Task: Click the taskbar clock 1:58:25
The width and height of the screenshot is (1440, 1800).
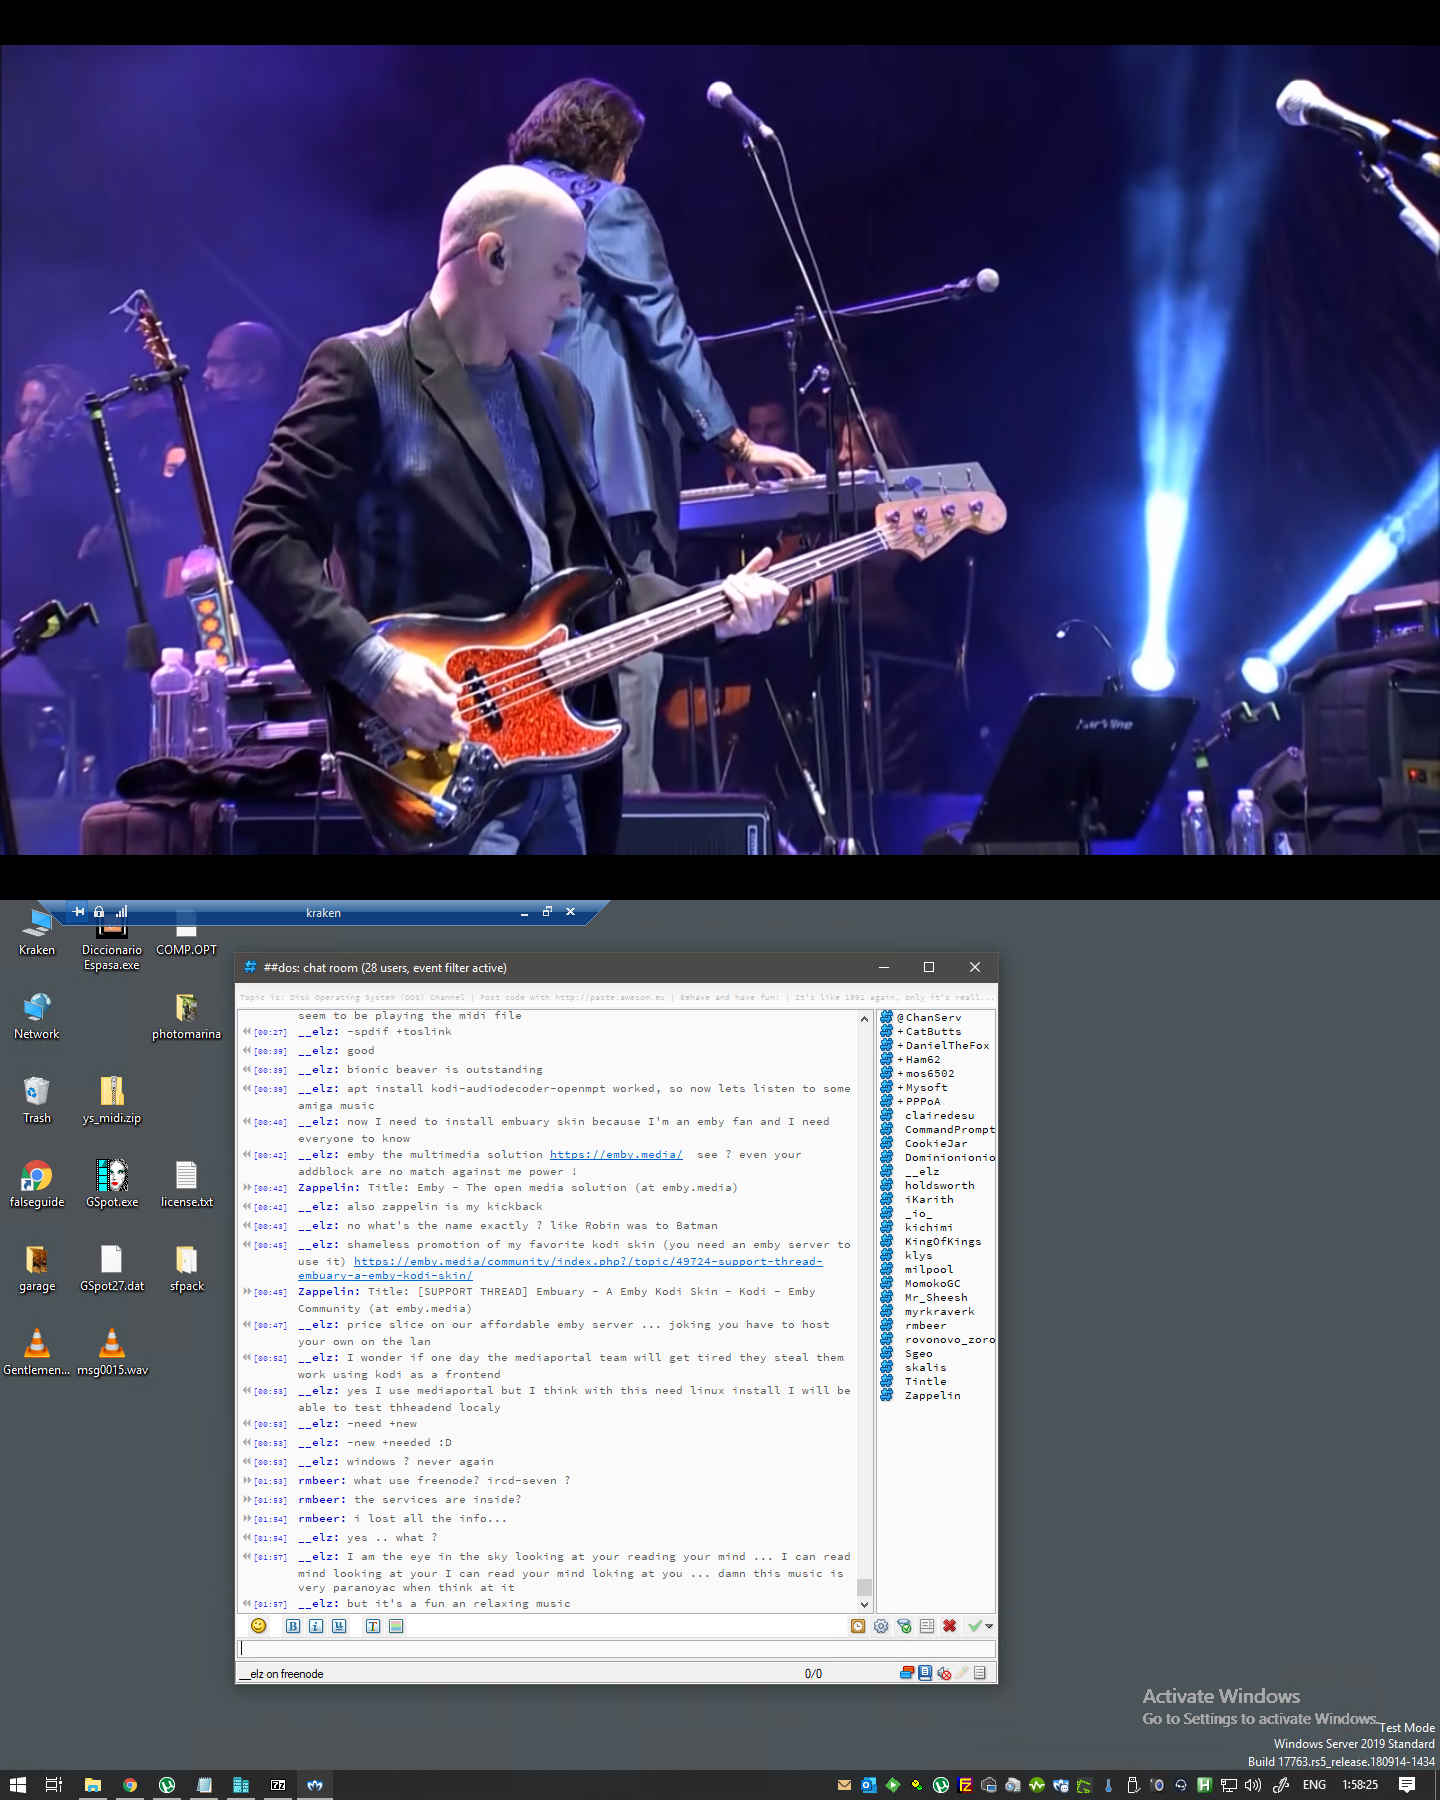Action: (1360, 1785)
